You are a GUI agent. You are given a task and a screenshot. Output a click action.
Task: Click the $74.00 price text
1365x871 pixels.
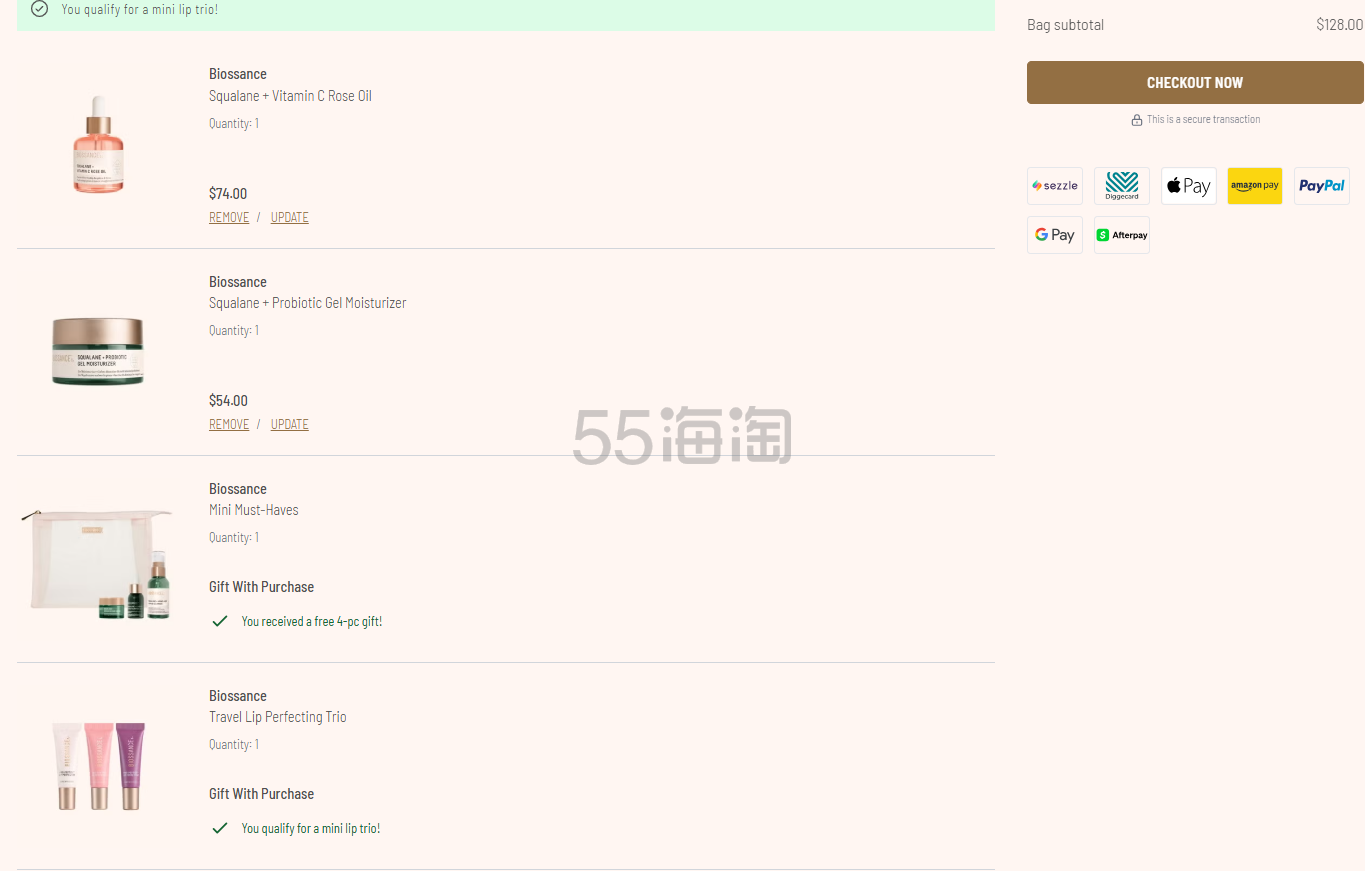pos(228,194)
